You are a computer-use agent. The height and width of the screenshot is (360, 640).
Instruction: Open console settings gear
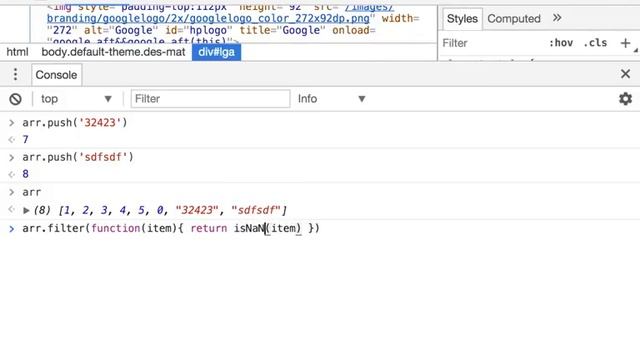pyautogui.click(x=625, y=99)
